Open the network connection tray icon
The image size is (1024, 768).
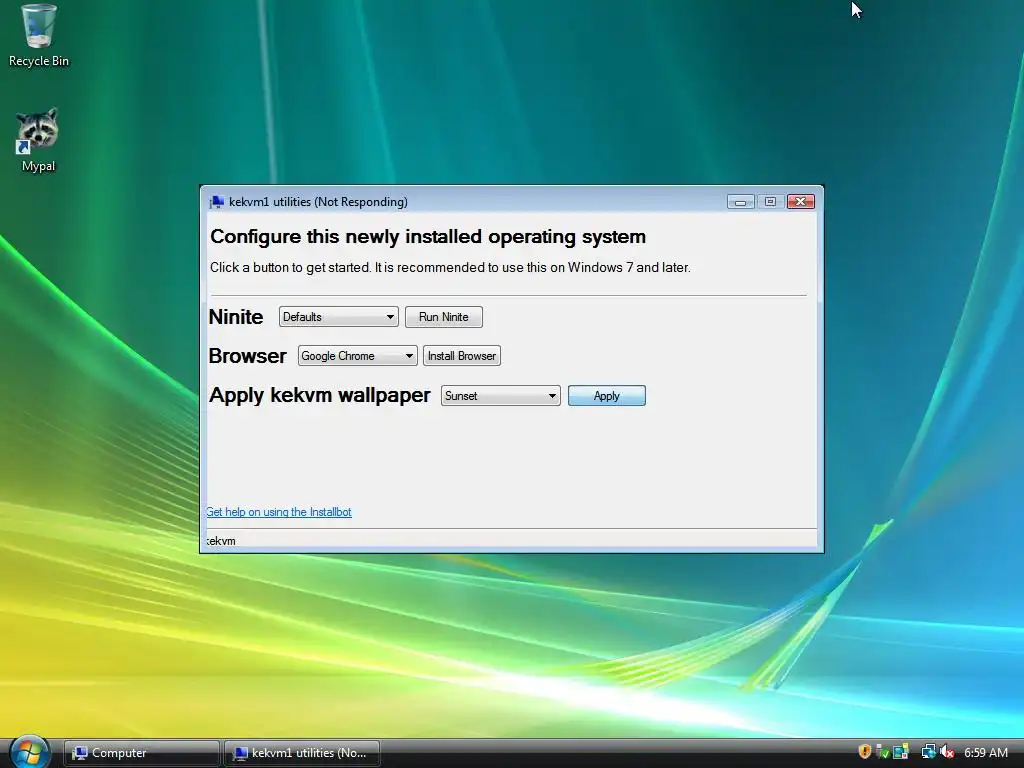(929, 752)
